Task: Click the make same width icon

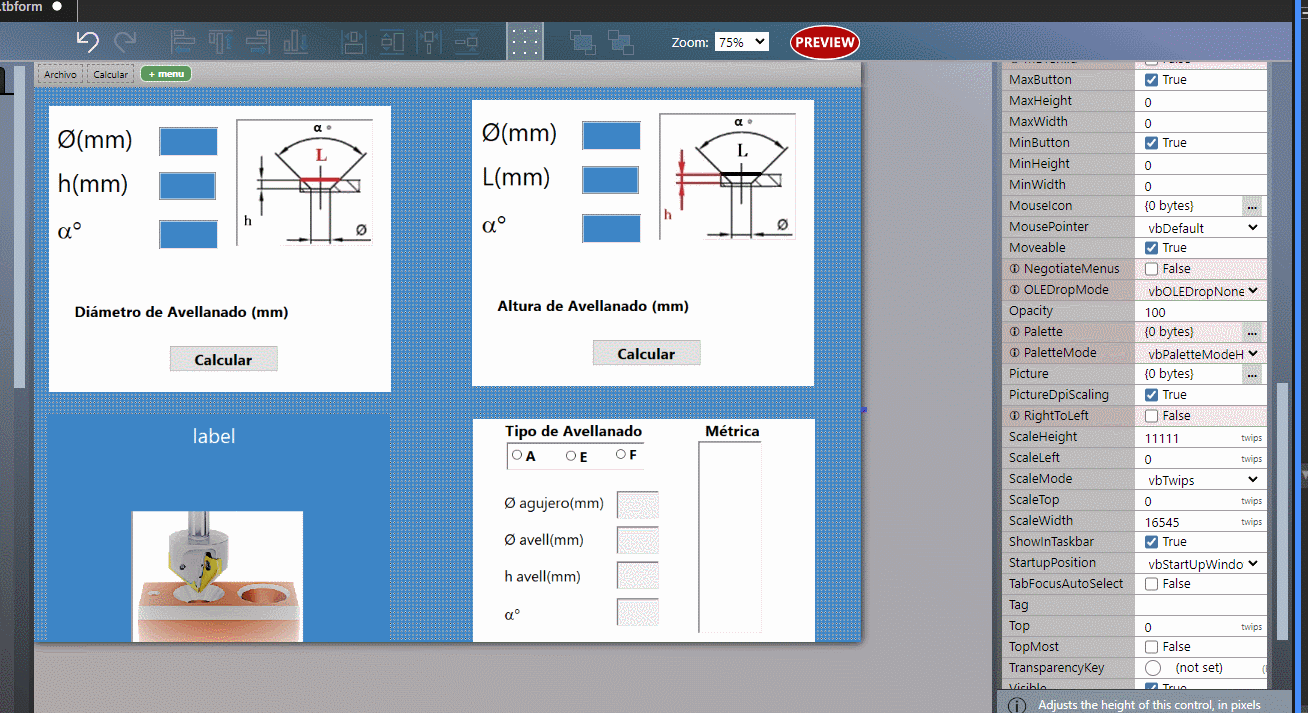Action: coord(354,42)
